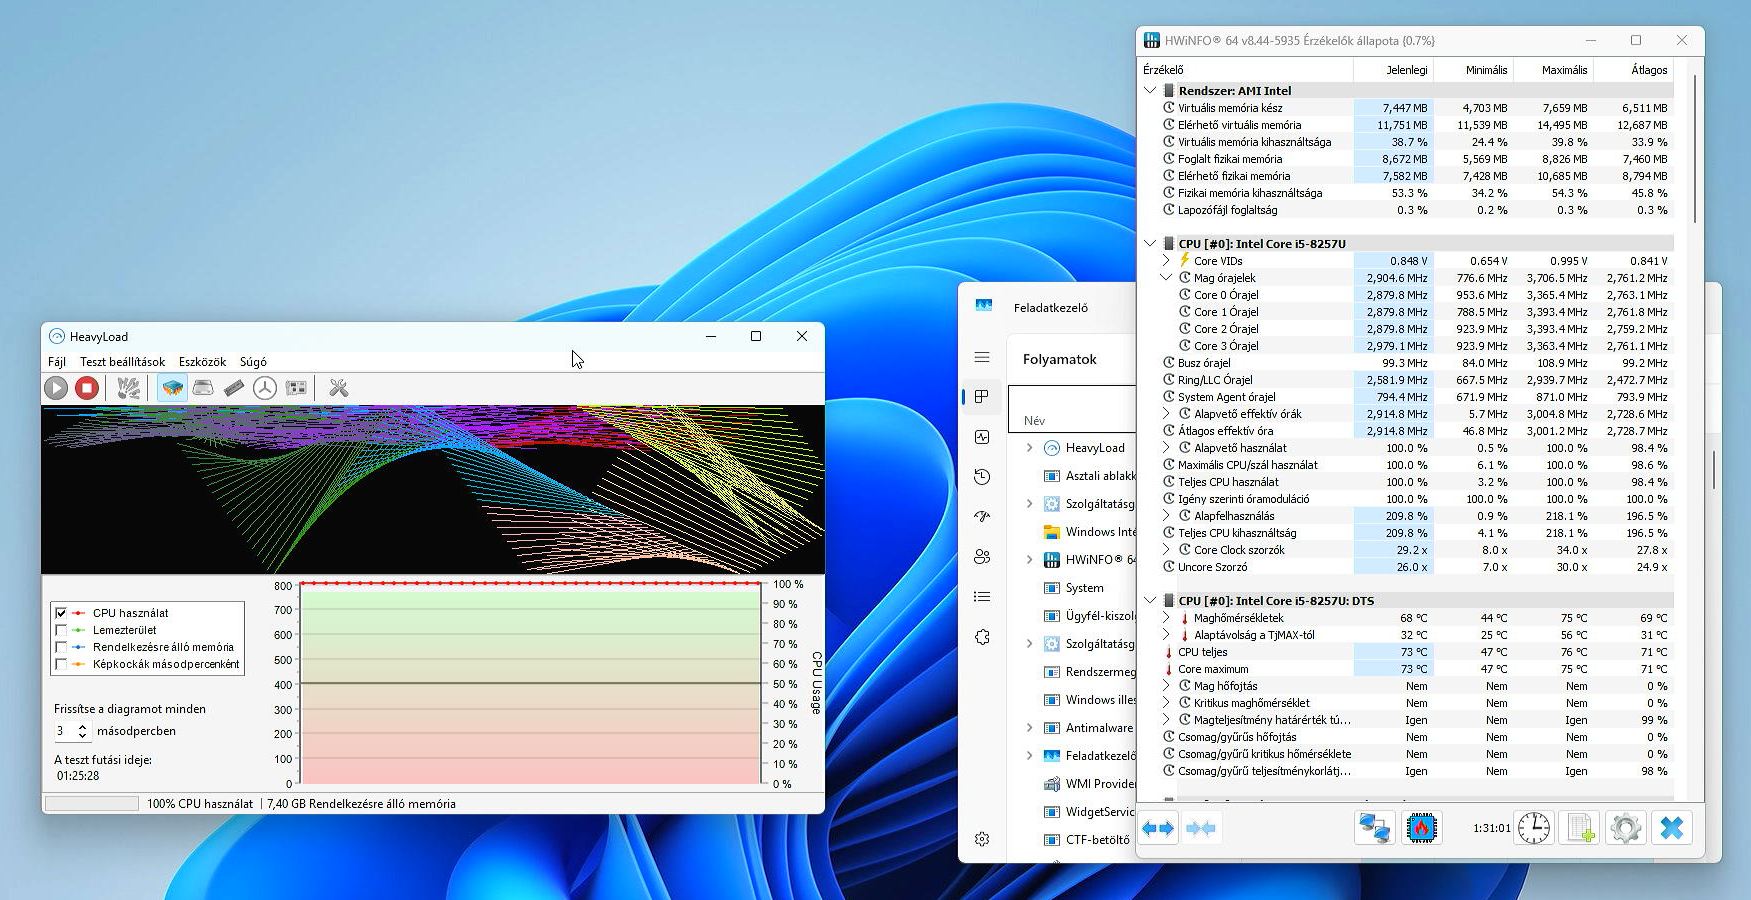This screenshot has width=1751, height=900.
Task: Click the HWiNFO logging to file icon
Action: 1578,828
